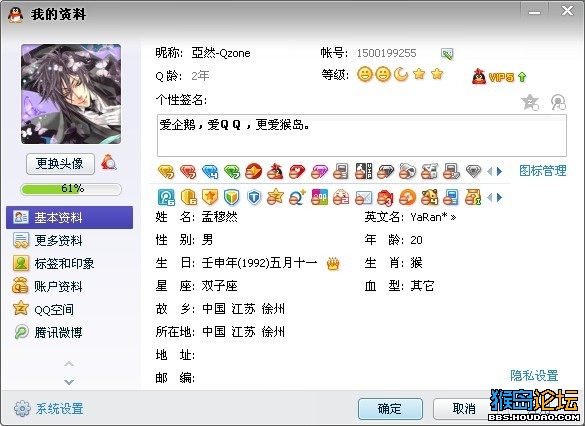Select the 基本资料 tab
The width and height of the screenshot is (585, 426).
(x=69, y=217)
